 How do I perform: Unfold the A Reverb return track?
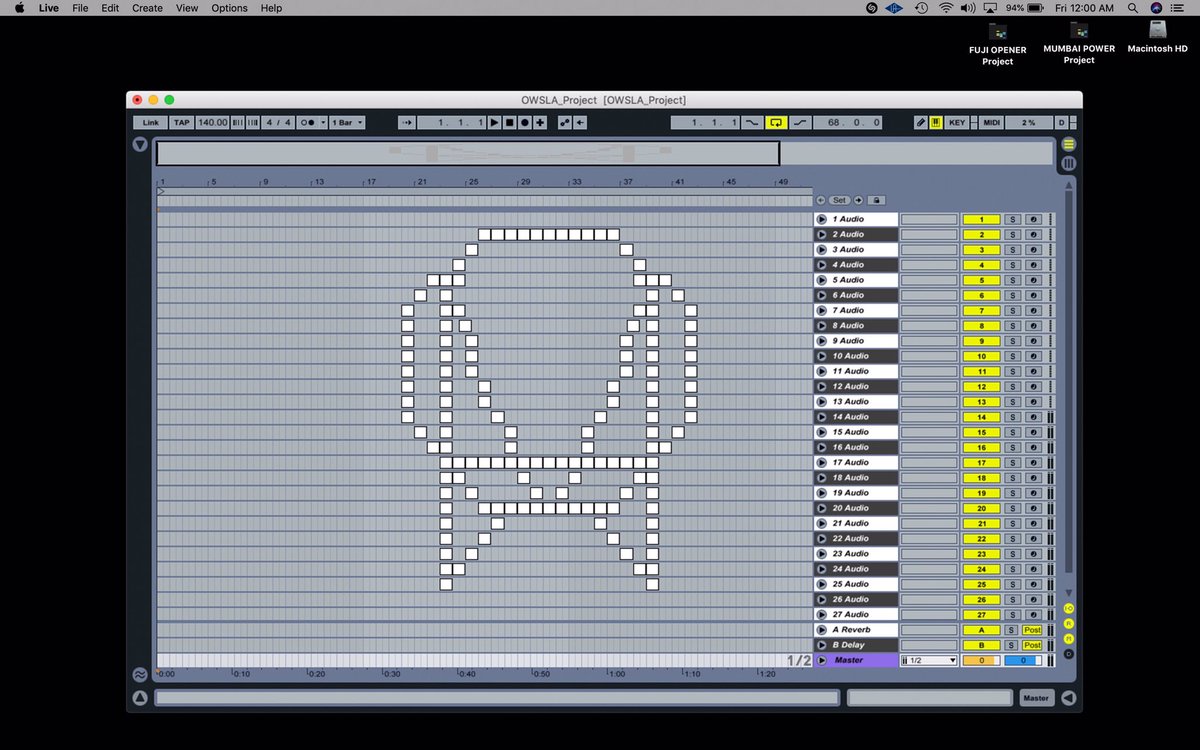click(822, 630)
